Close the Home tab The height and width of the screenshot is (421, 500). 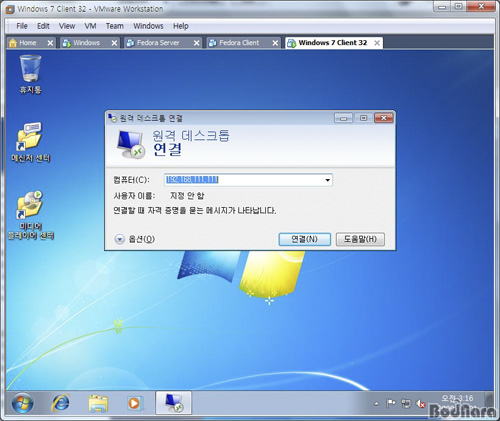(50, 43)
